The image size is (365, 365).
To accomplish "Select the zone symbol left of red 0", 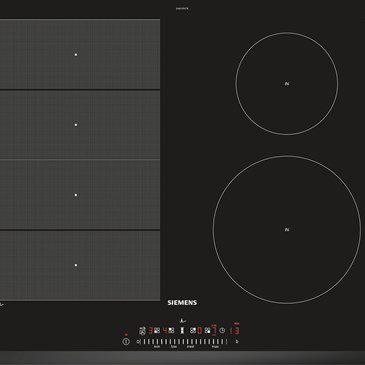I will tap(193, 330).
